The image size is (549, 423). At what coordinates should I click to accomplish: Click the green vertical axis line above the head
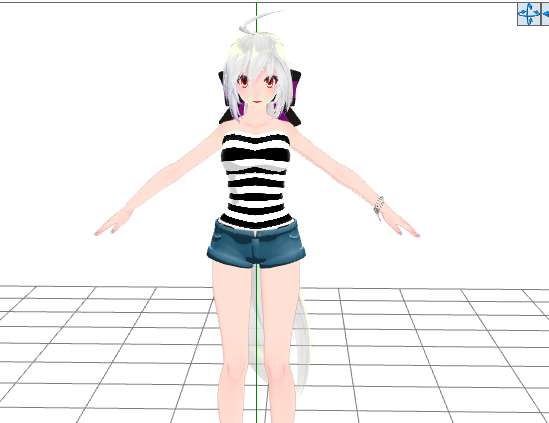[x=256, y=18]
